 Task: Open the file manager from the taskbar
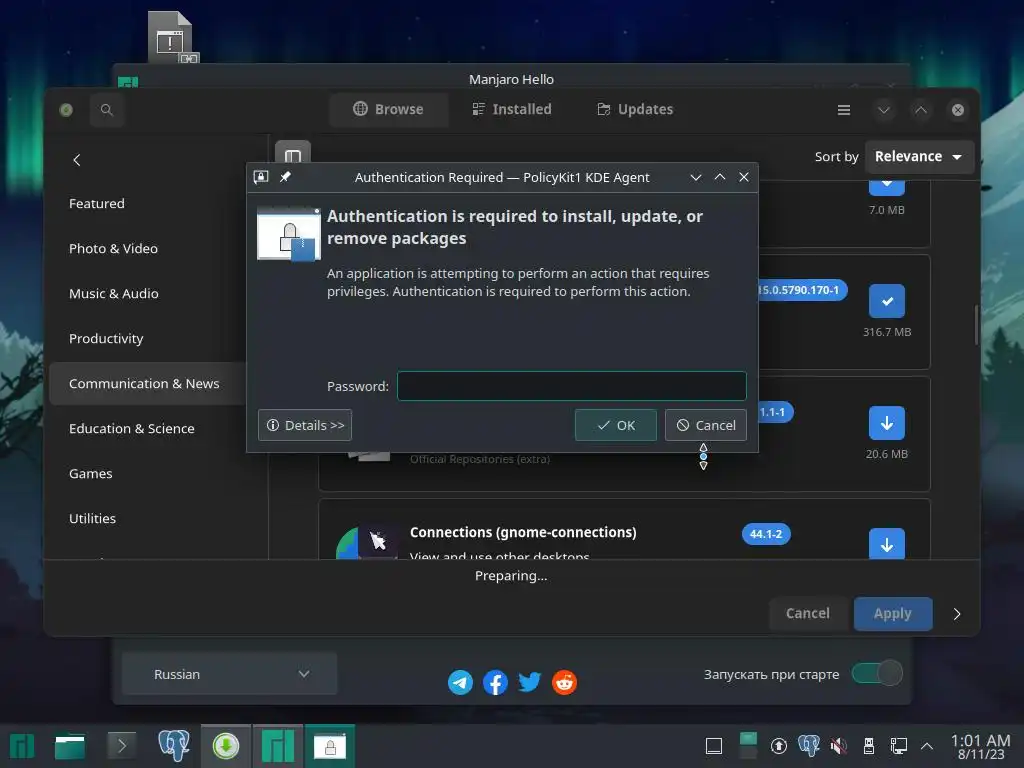pyautogui.click(x=70, y=746)
